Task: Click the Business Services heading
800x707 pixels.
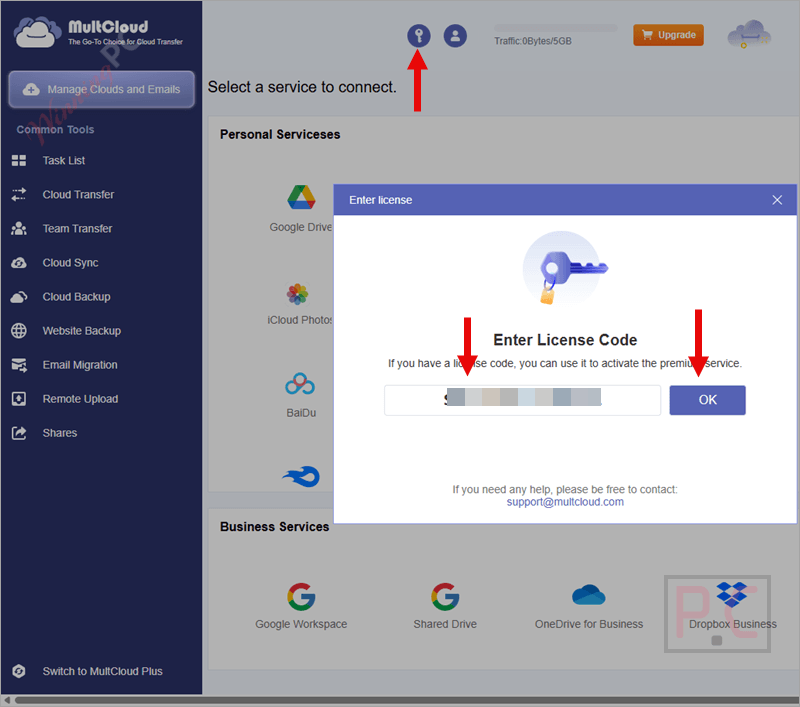Action: click(x=274, y=526)
